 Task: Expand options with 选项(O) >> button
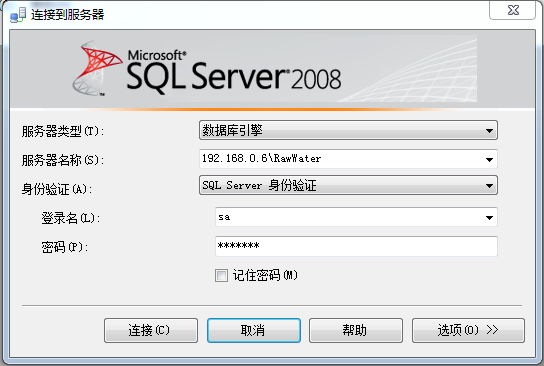point(468,330)
